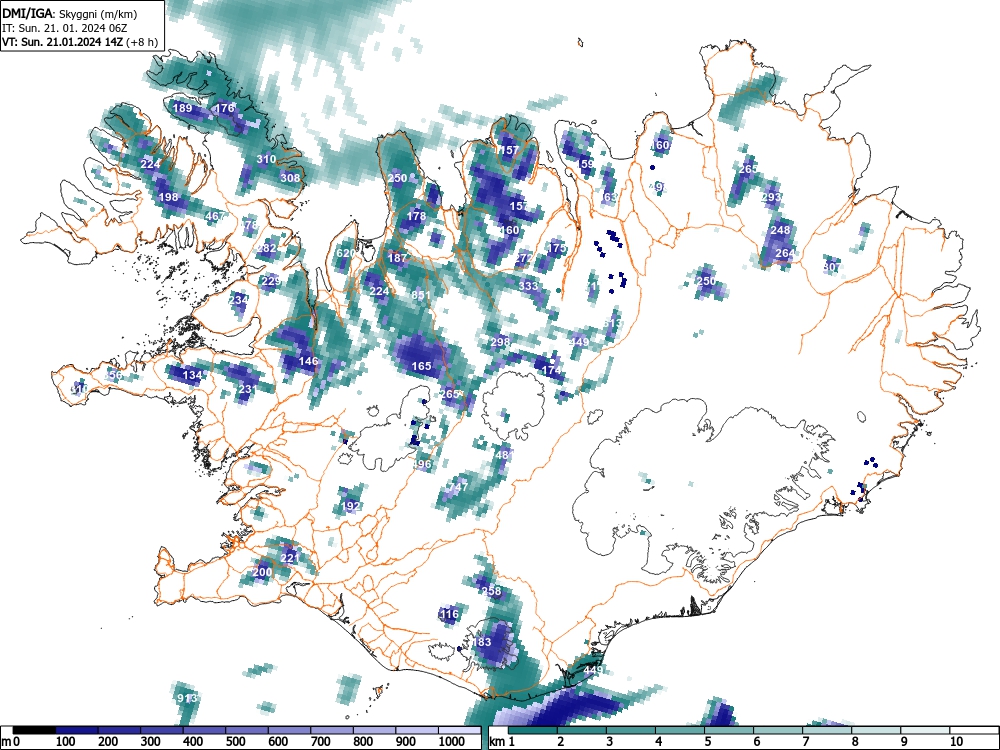The width and height of the screenshot is (1000, 750).
Task: Click the '1000' tick label on the metre legend
Action: coord(452,742)
